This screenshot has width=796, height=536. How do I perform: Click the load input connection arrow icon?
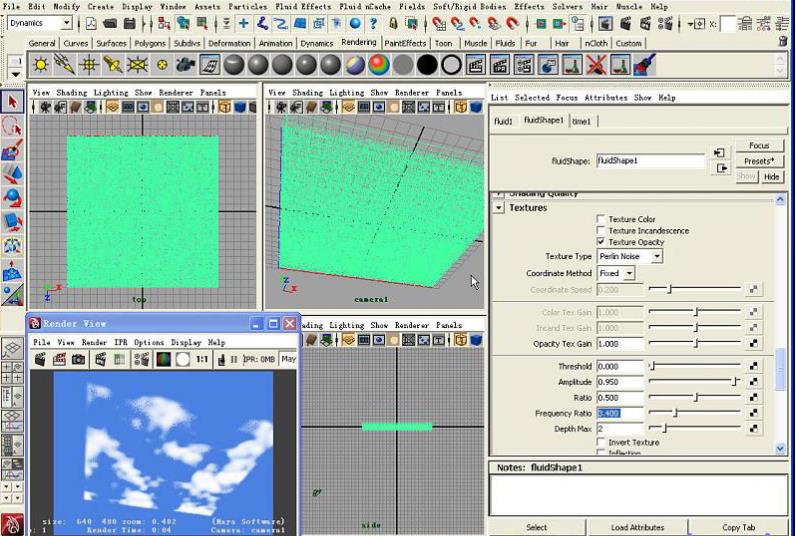tap(719, 152)
